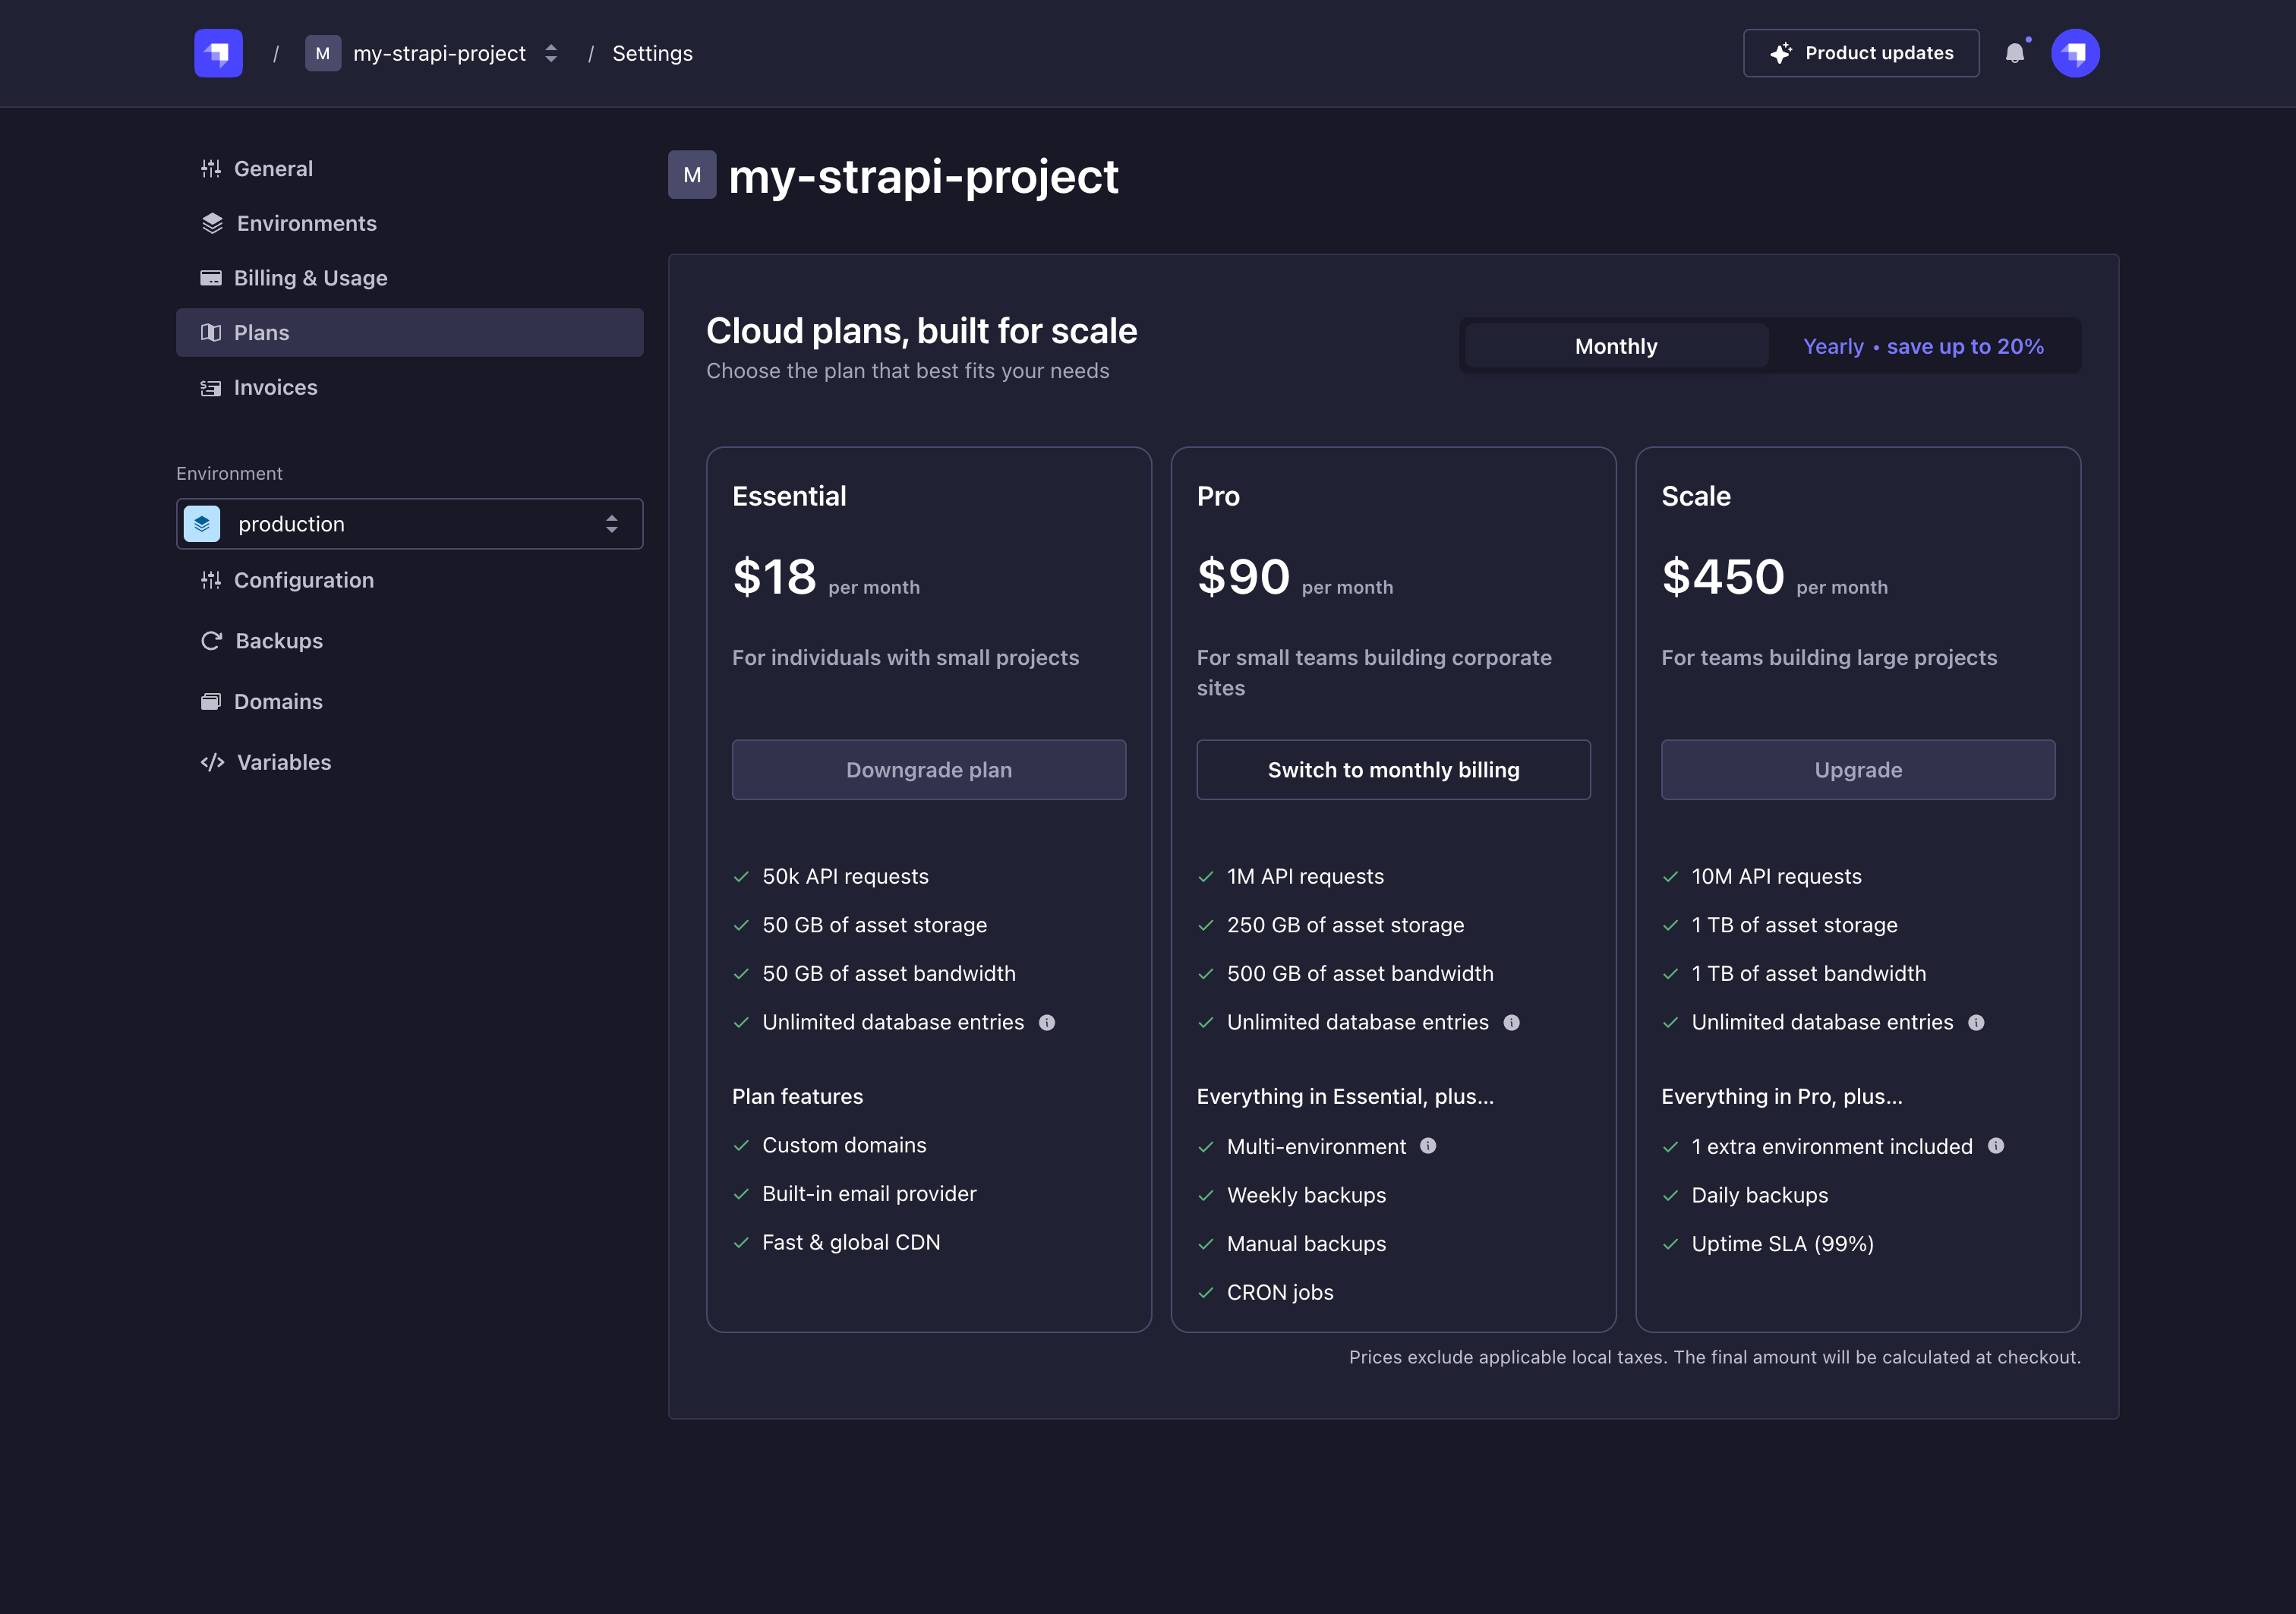Open the production environment dropdown
2296x1614 pixels.
coord(410,524)
